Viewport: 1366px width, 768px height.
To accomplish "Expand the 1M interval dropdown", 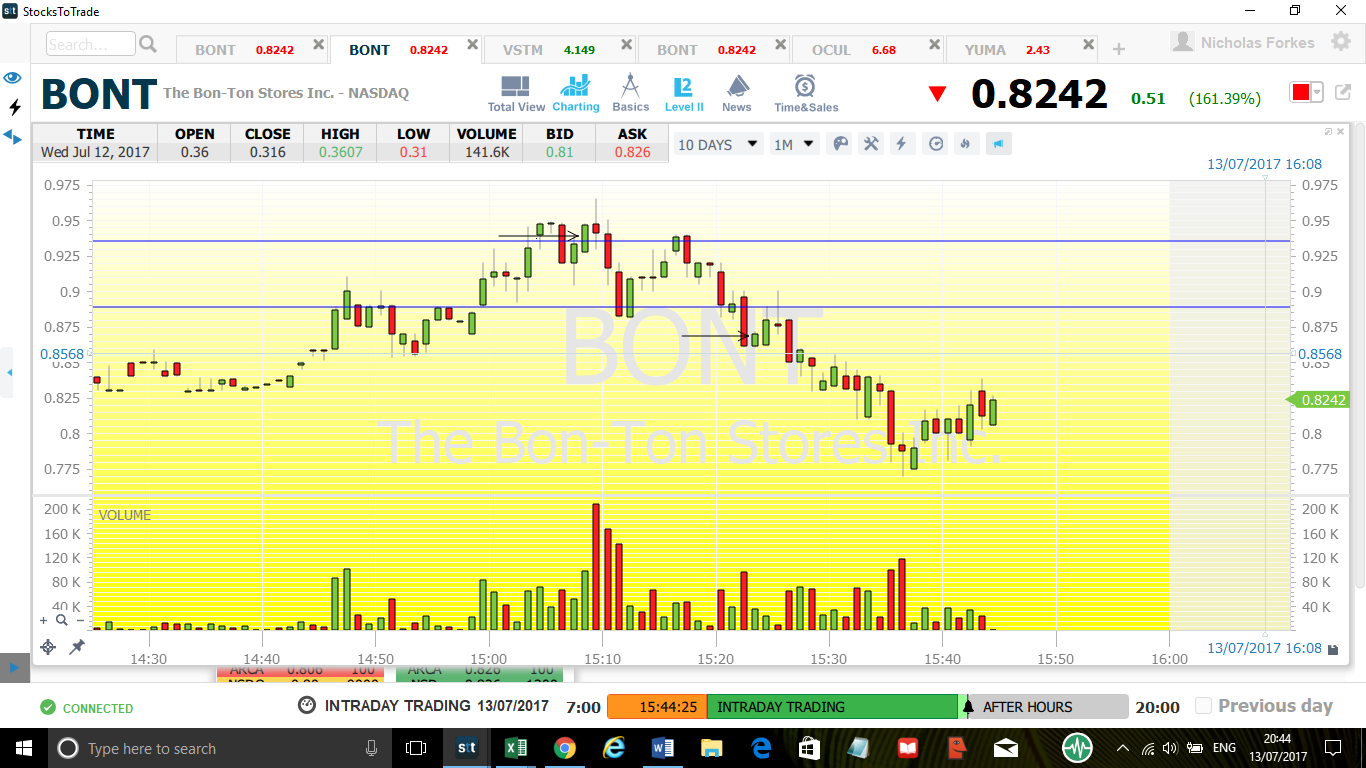I will [794, 144].
